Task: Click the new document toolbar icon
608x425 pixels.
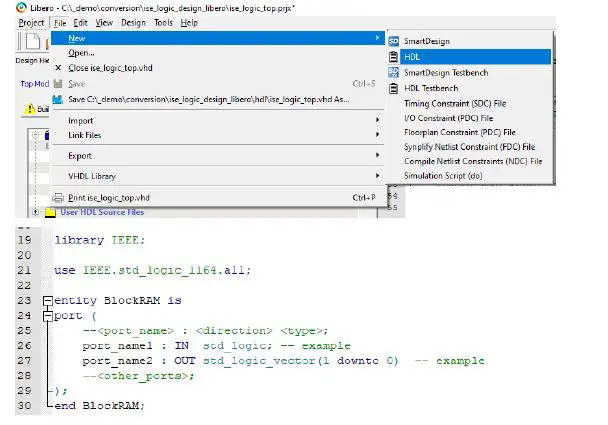Action: 33,41
